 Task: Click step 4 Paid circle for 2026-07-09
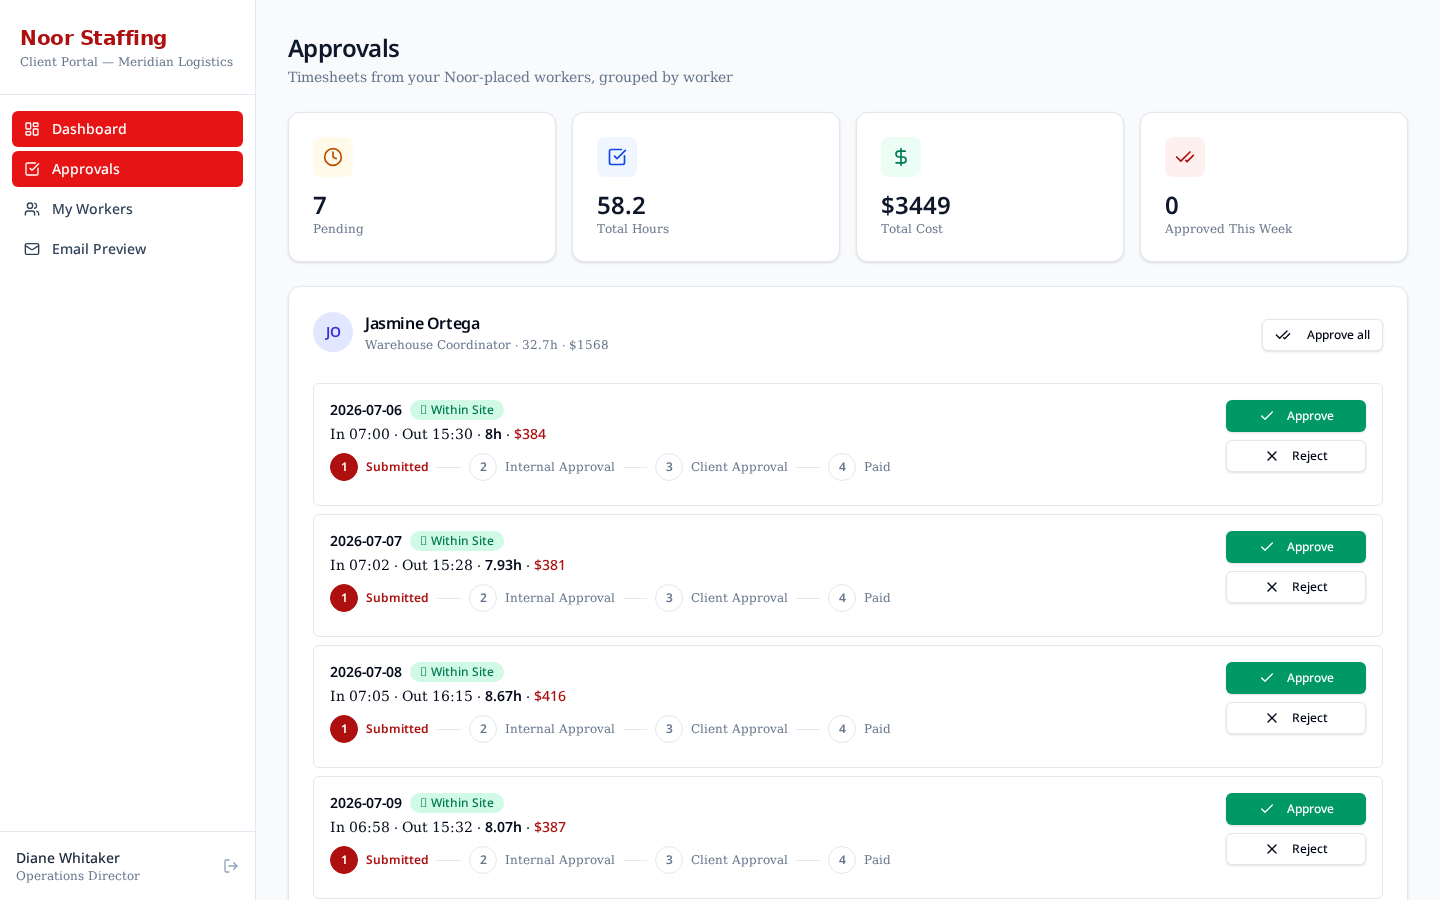pos(842,860)
